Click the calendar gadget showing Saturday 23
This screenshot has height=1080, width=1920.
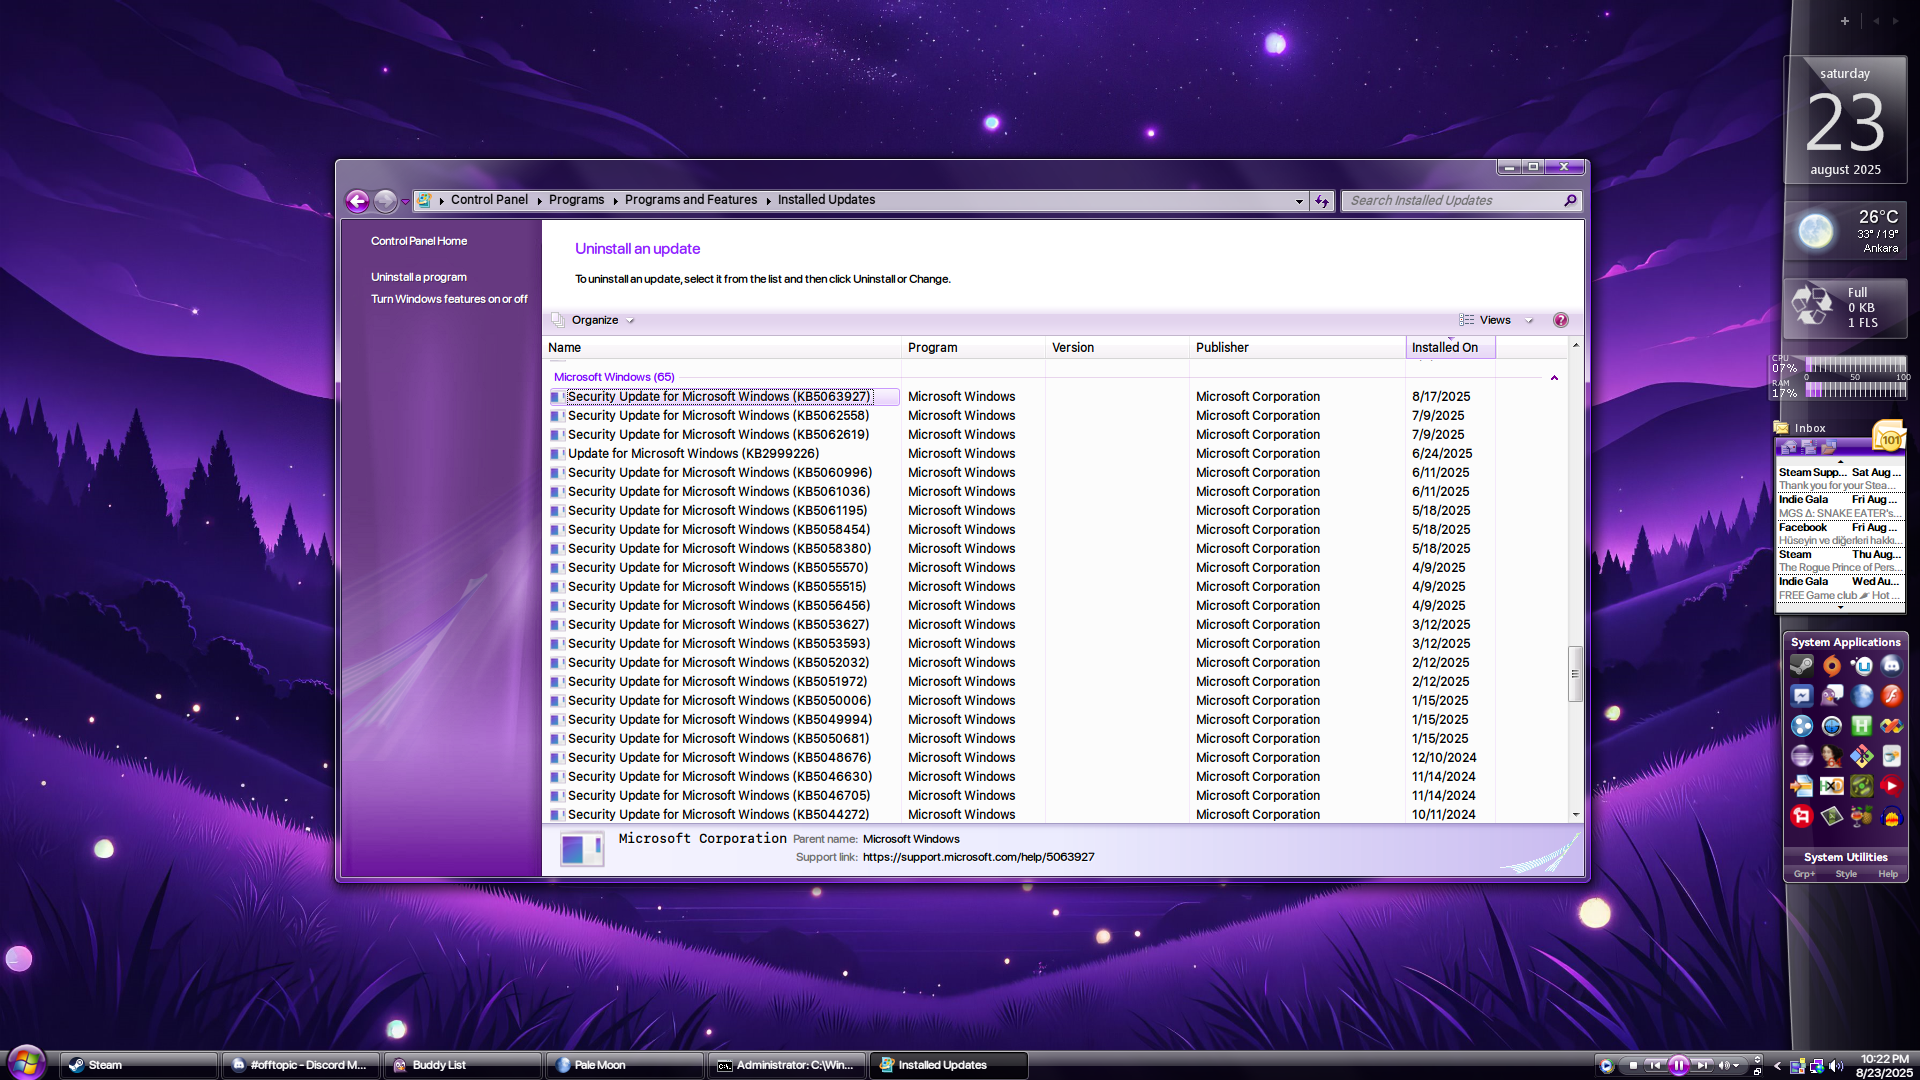tap(1845, 120)
